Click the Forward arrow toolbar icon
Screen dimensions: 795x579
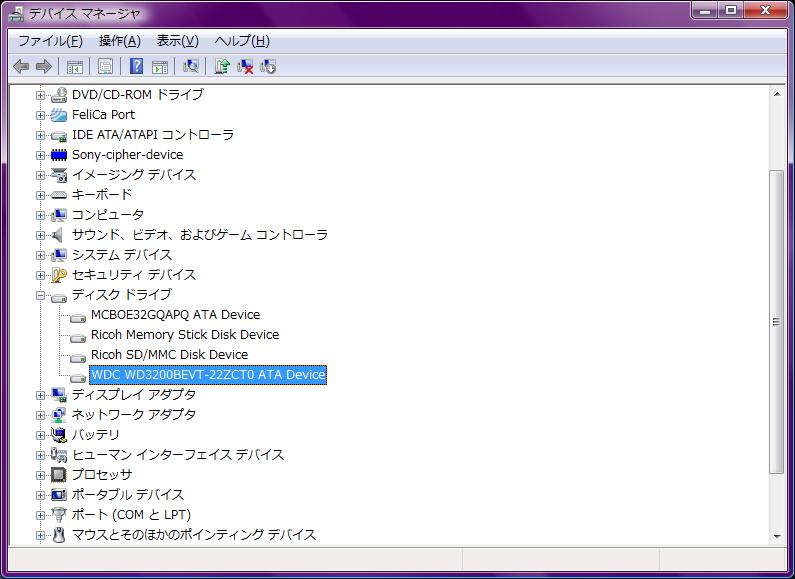coord(44,66)
